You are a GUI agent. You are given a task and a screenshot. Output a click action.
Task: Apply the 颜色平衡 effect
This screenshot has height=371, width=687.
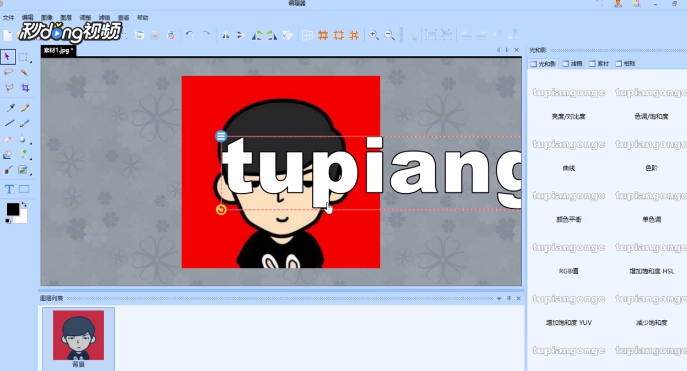click(x=569, y=219)
